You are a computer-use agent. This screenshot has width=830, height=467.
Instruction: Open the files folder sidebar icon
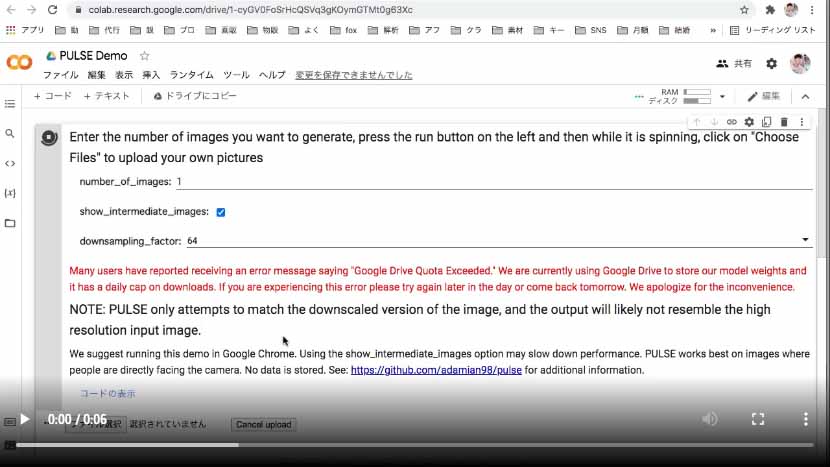(x=10, y=223)
